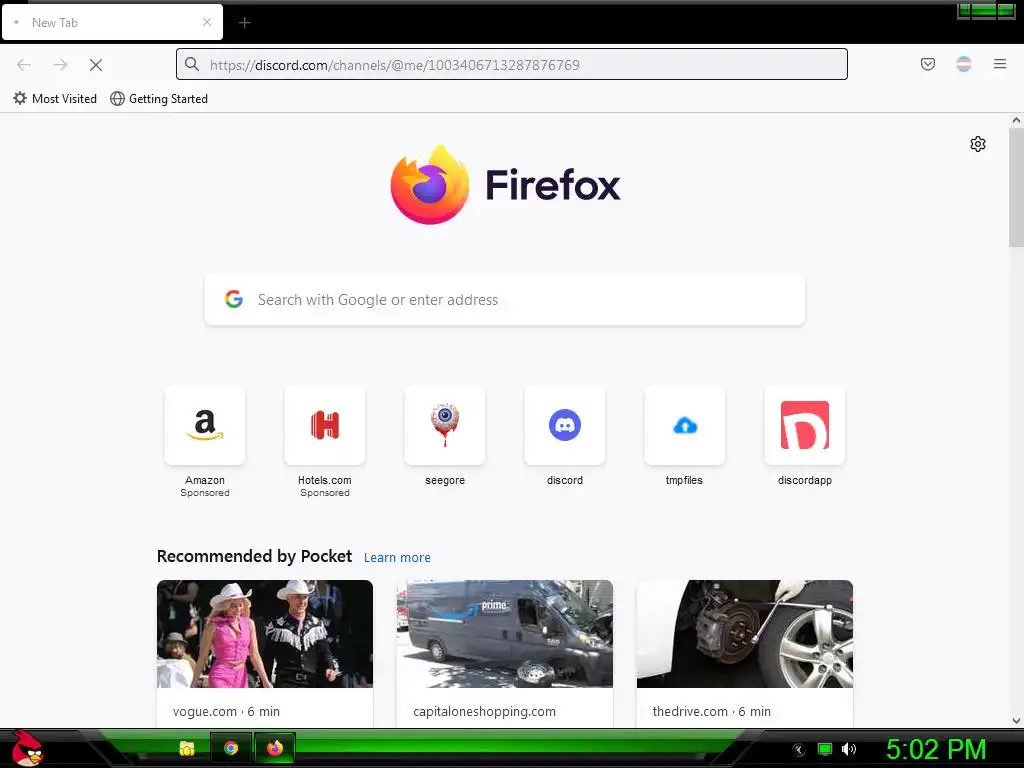The width and height of the screenshot is (1024, 768).
Task: Click the tray expand arrow icon
Action: (x=799, y=750)
